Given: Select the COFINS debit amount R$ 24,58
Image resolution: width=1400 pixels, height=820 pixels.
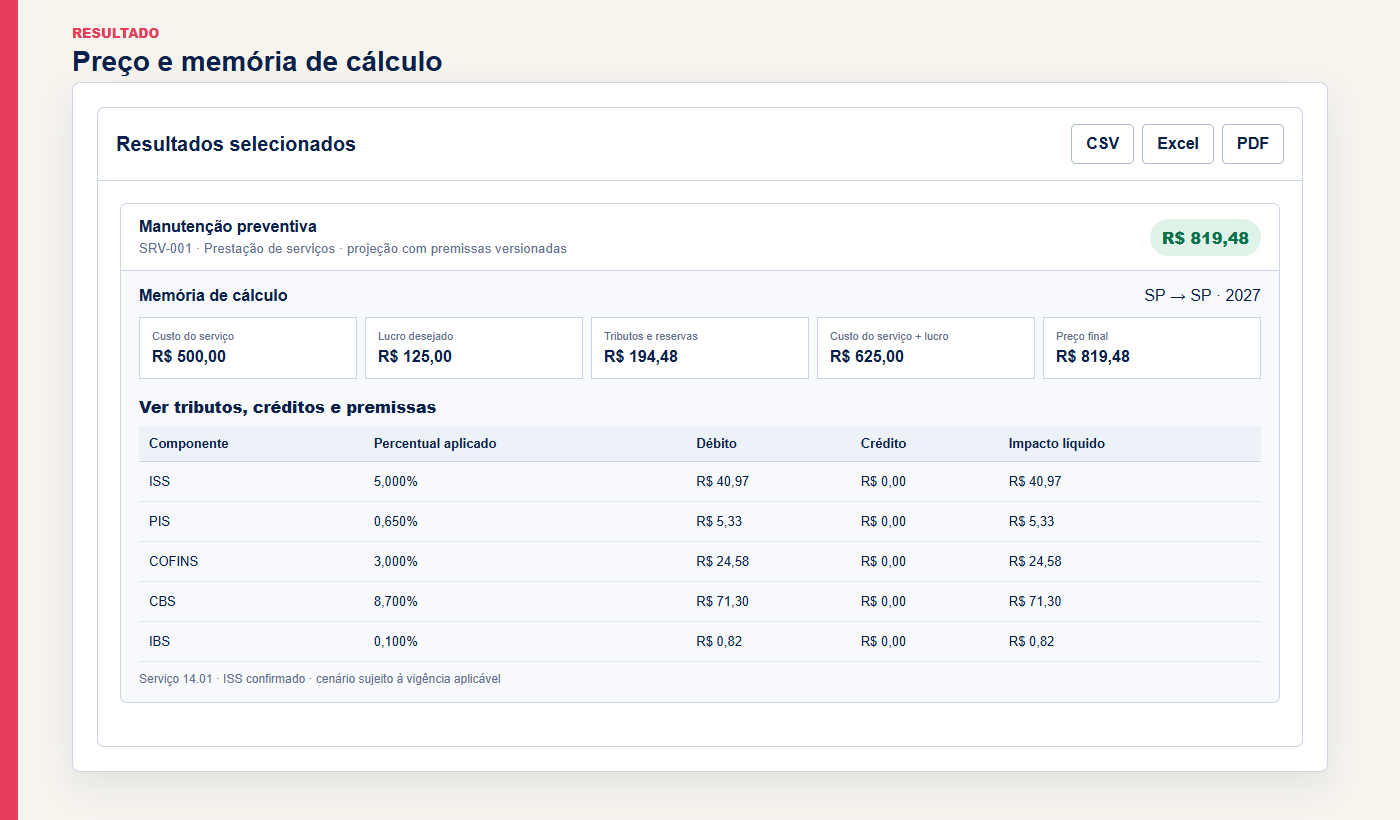Looking at the screenshot, I should (723, 562).
